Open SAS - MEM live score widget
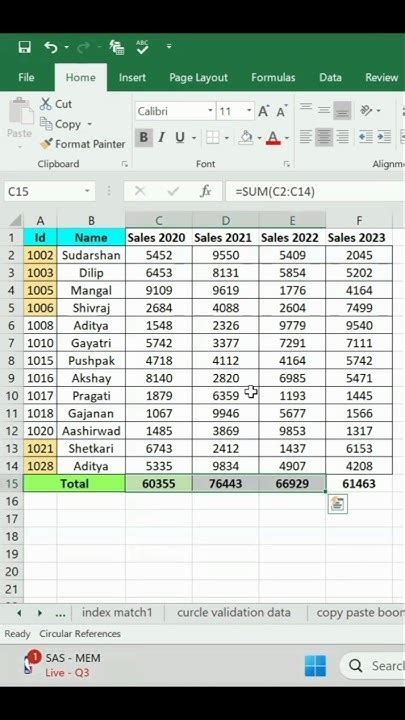 pos(62,665)
